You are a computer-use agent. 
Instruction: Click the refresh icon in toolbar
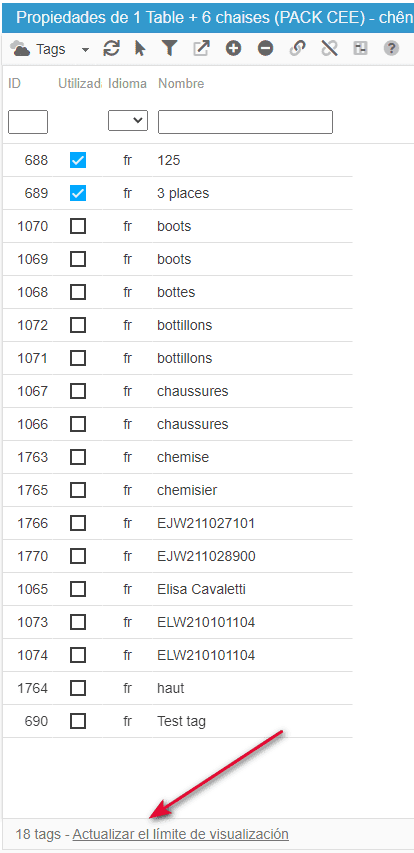pos(111,49)
